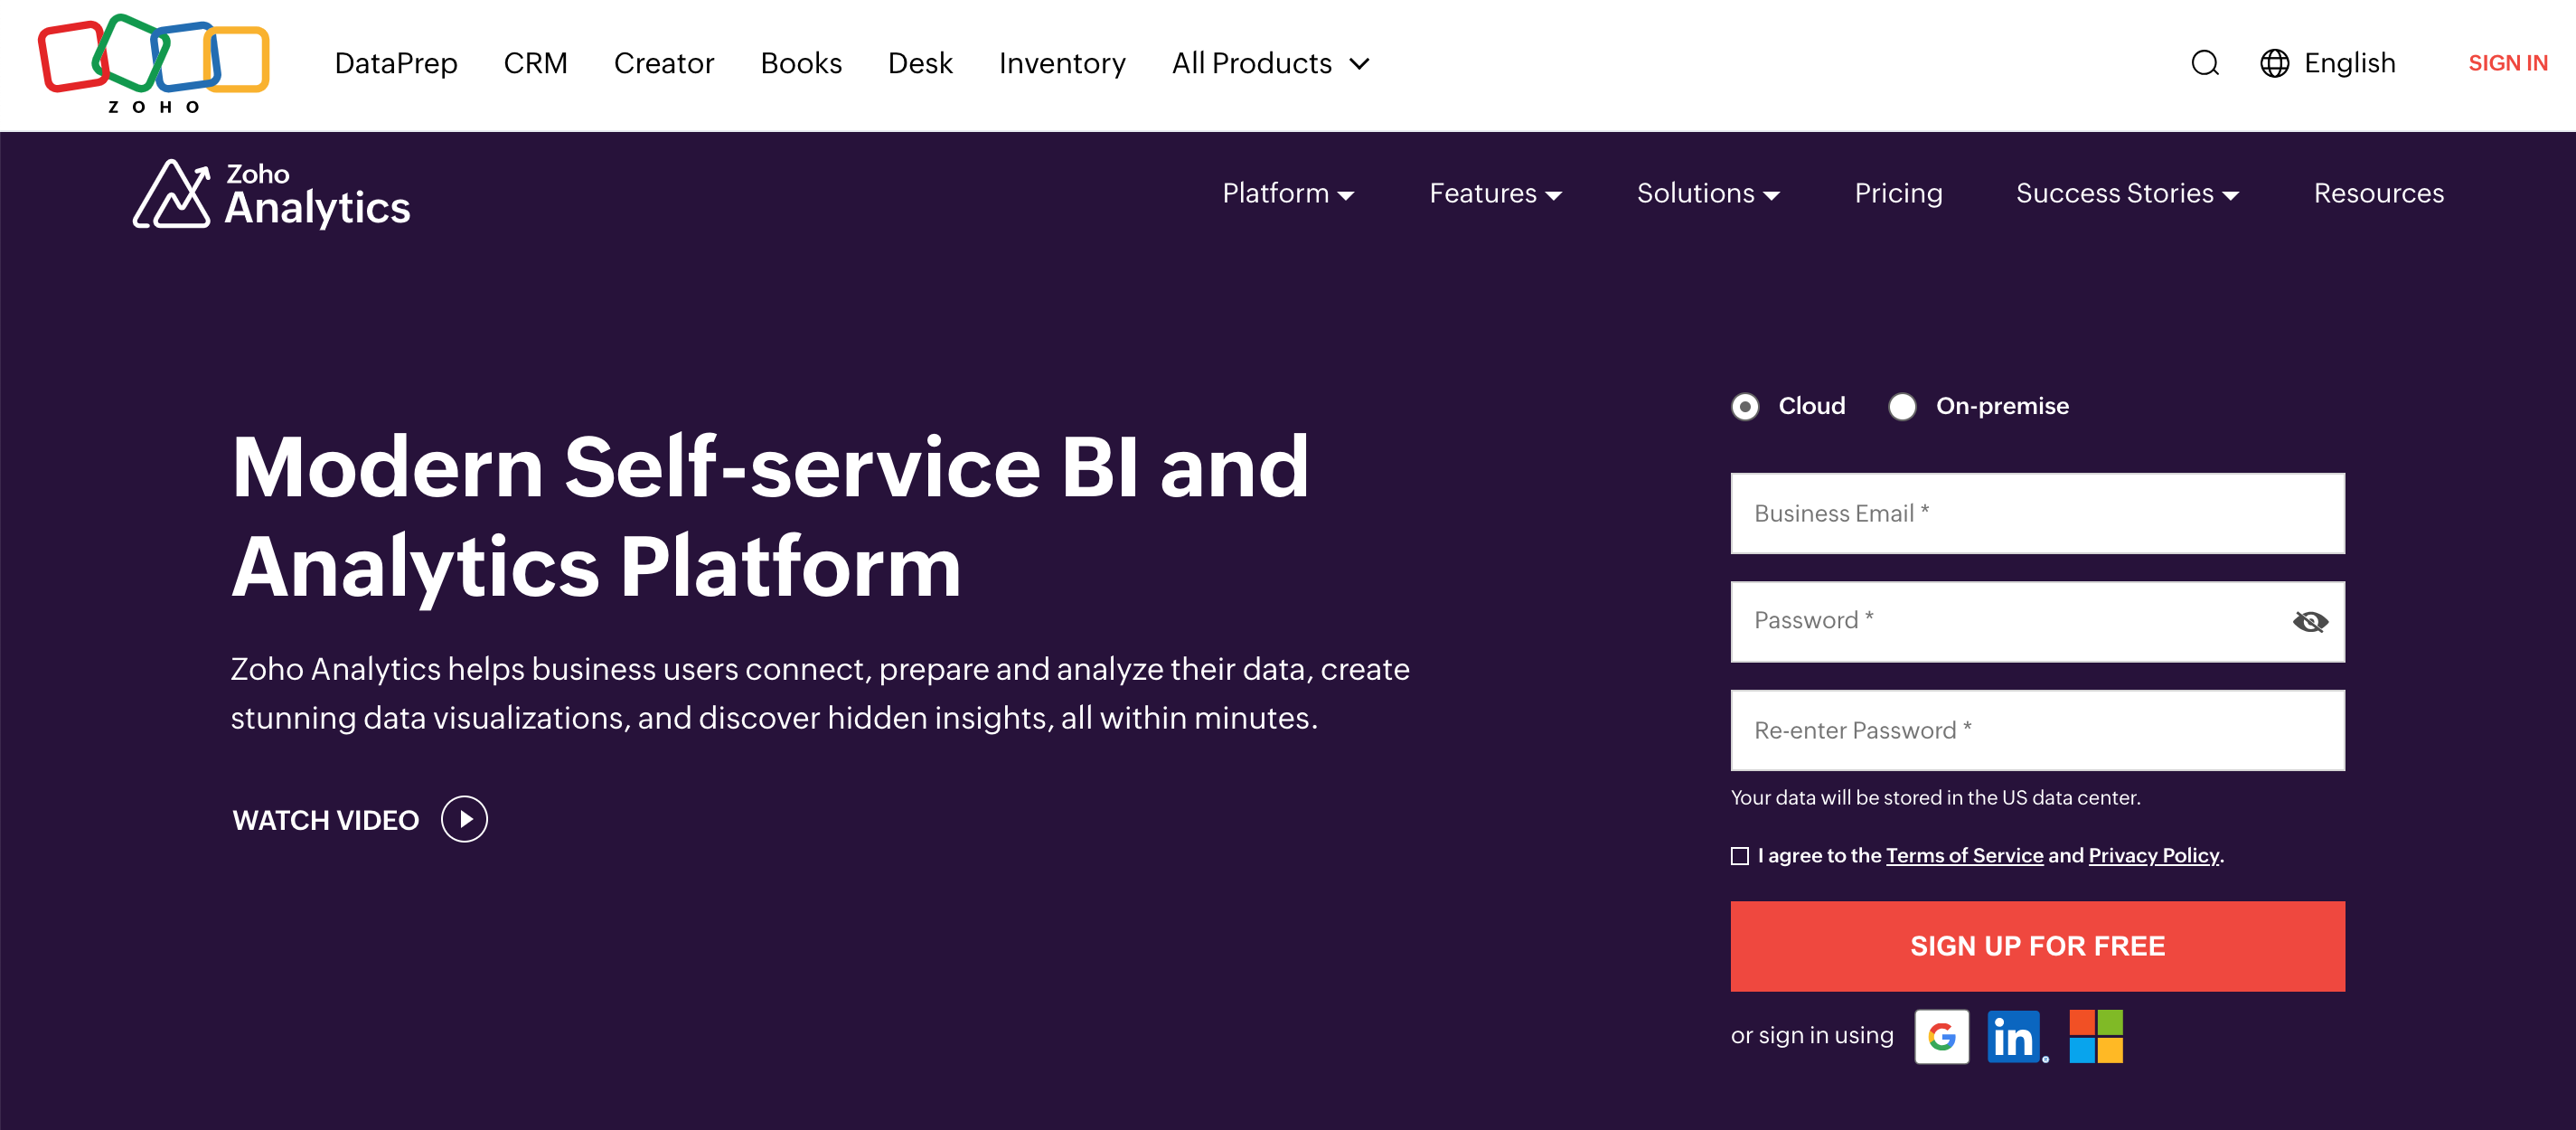This screenshot has width=2576, height=1130.
Task: Select the Cloud radio button
Action: [x=1744, y=407]
